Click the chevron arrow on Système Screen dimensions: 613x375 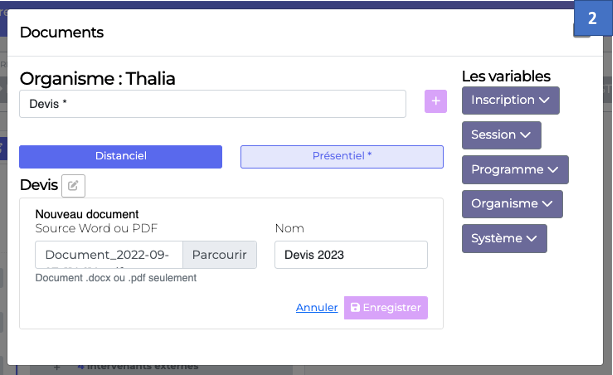click(x=531, y=238)
